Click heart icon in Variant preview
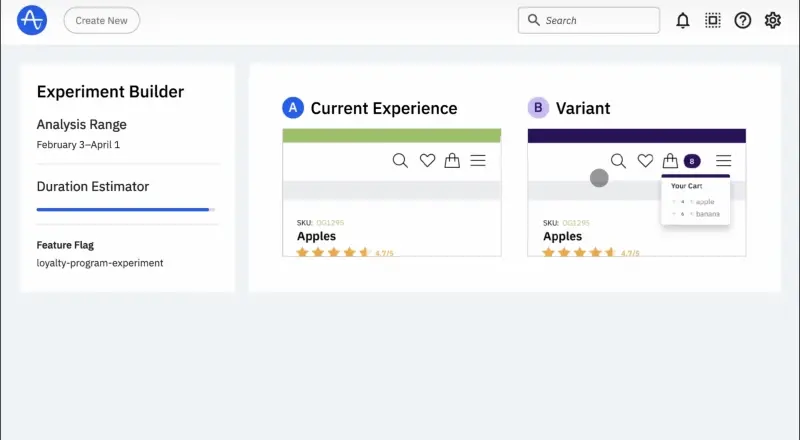 (645, 161)
